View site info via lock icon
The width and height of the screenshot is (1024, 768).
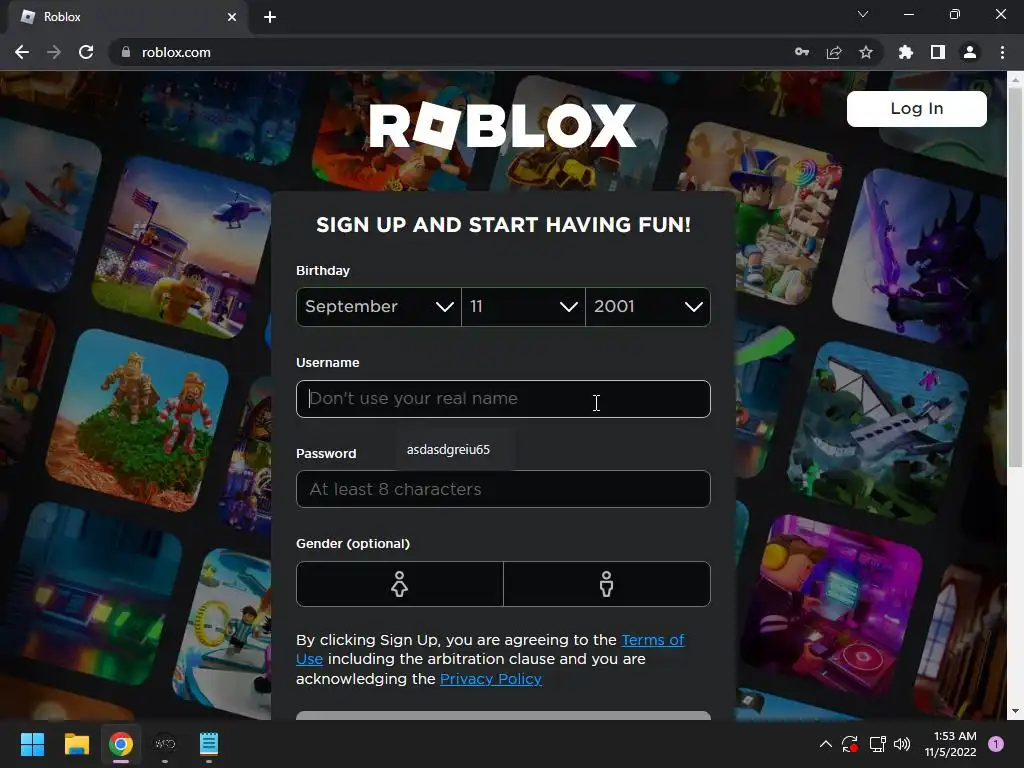coord(126,52)
